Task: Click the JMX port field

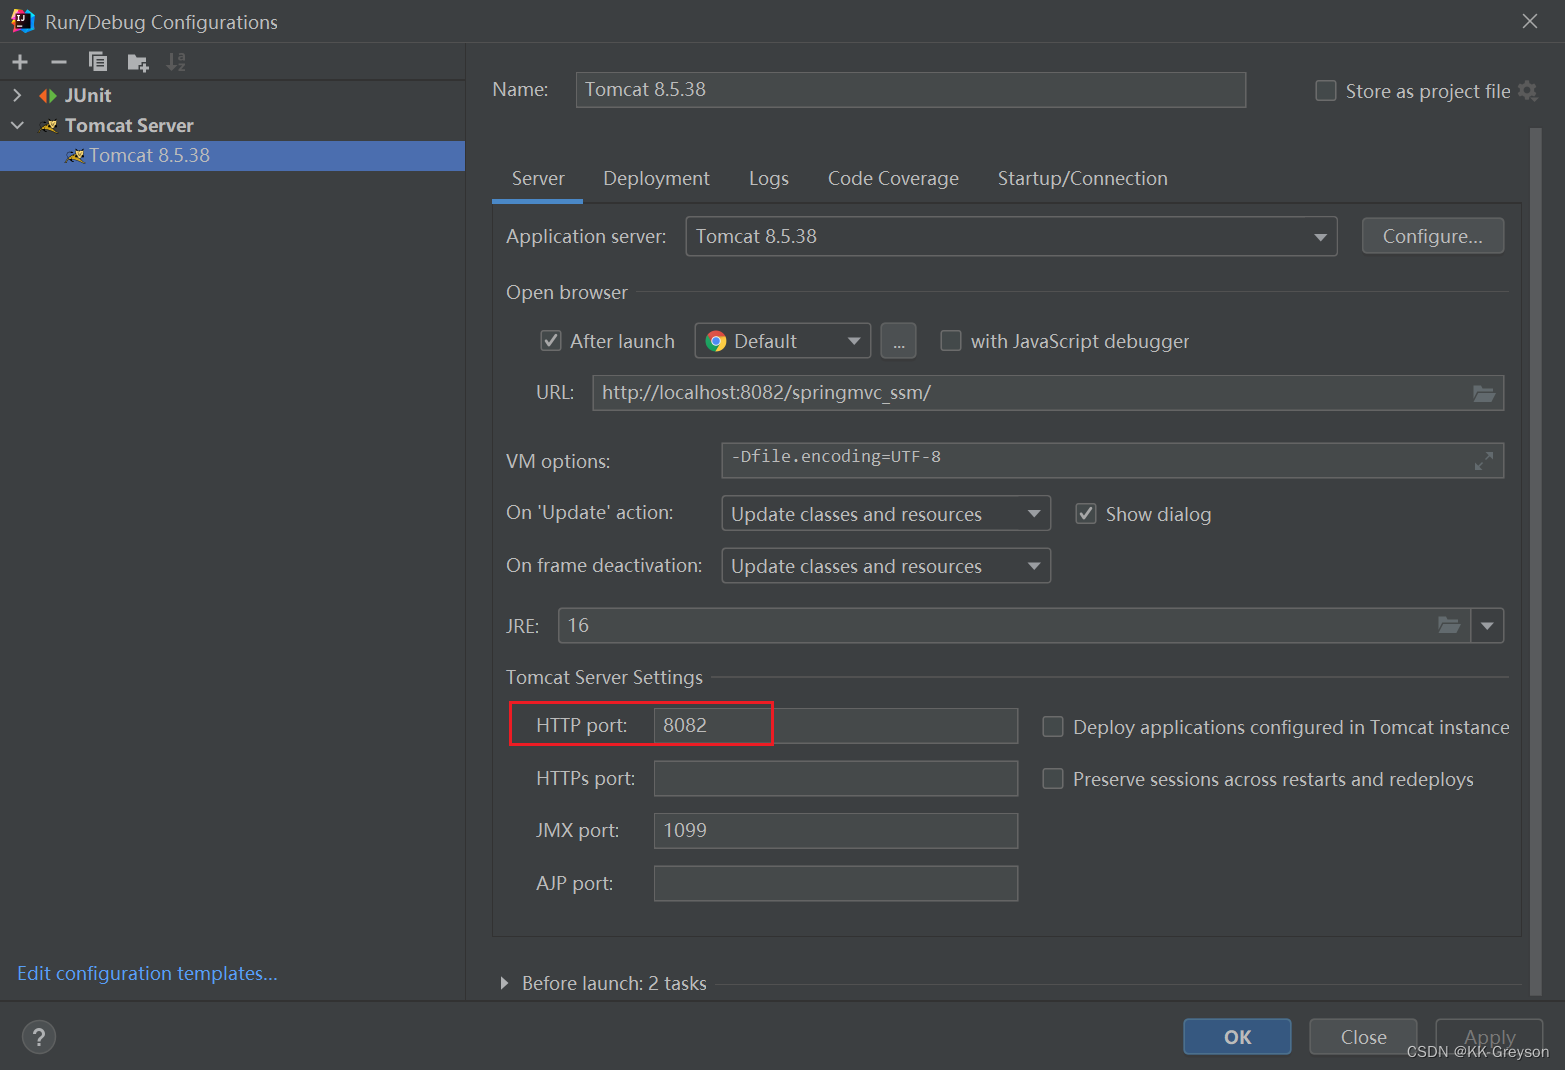Action: click(x=836, y=831)
